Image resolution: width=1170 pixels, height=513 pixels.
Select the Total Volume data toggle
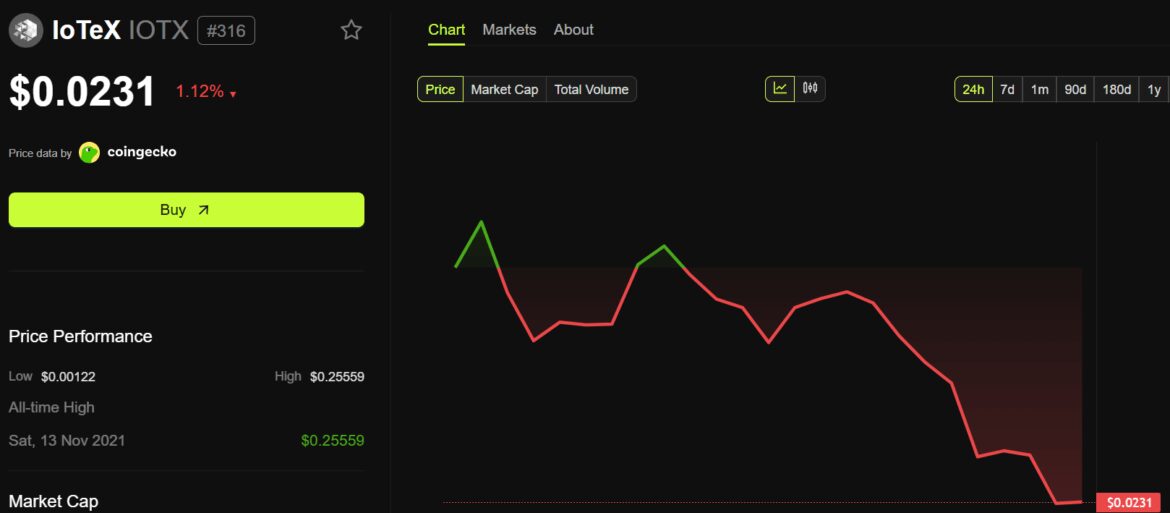pos(591,90)
